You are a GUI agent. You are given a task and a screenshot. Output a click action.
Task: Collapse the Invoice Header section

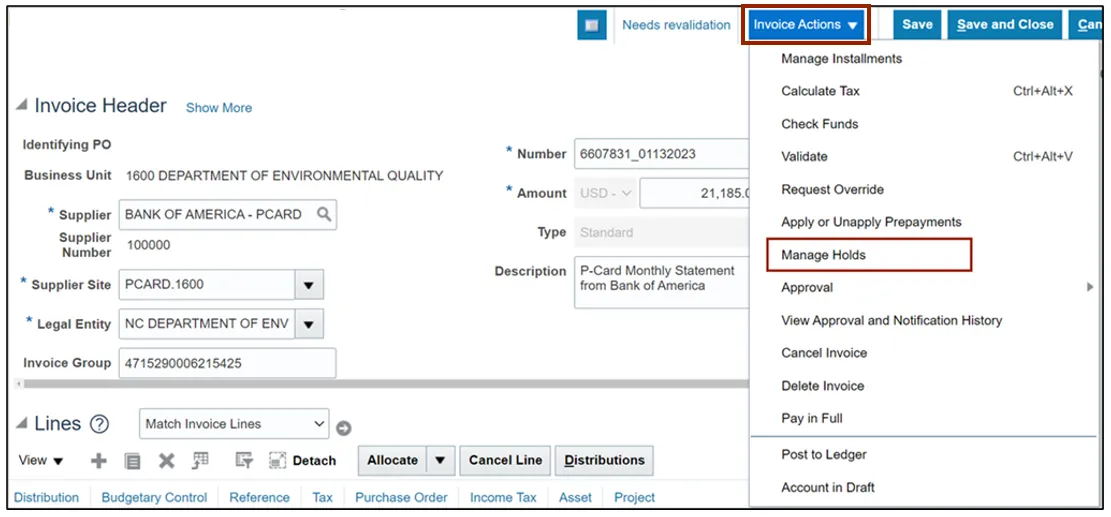(21, 107)
